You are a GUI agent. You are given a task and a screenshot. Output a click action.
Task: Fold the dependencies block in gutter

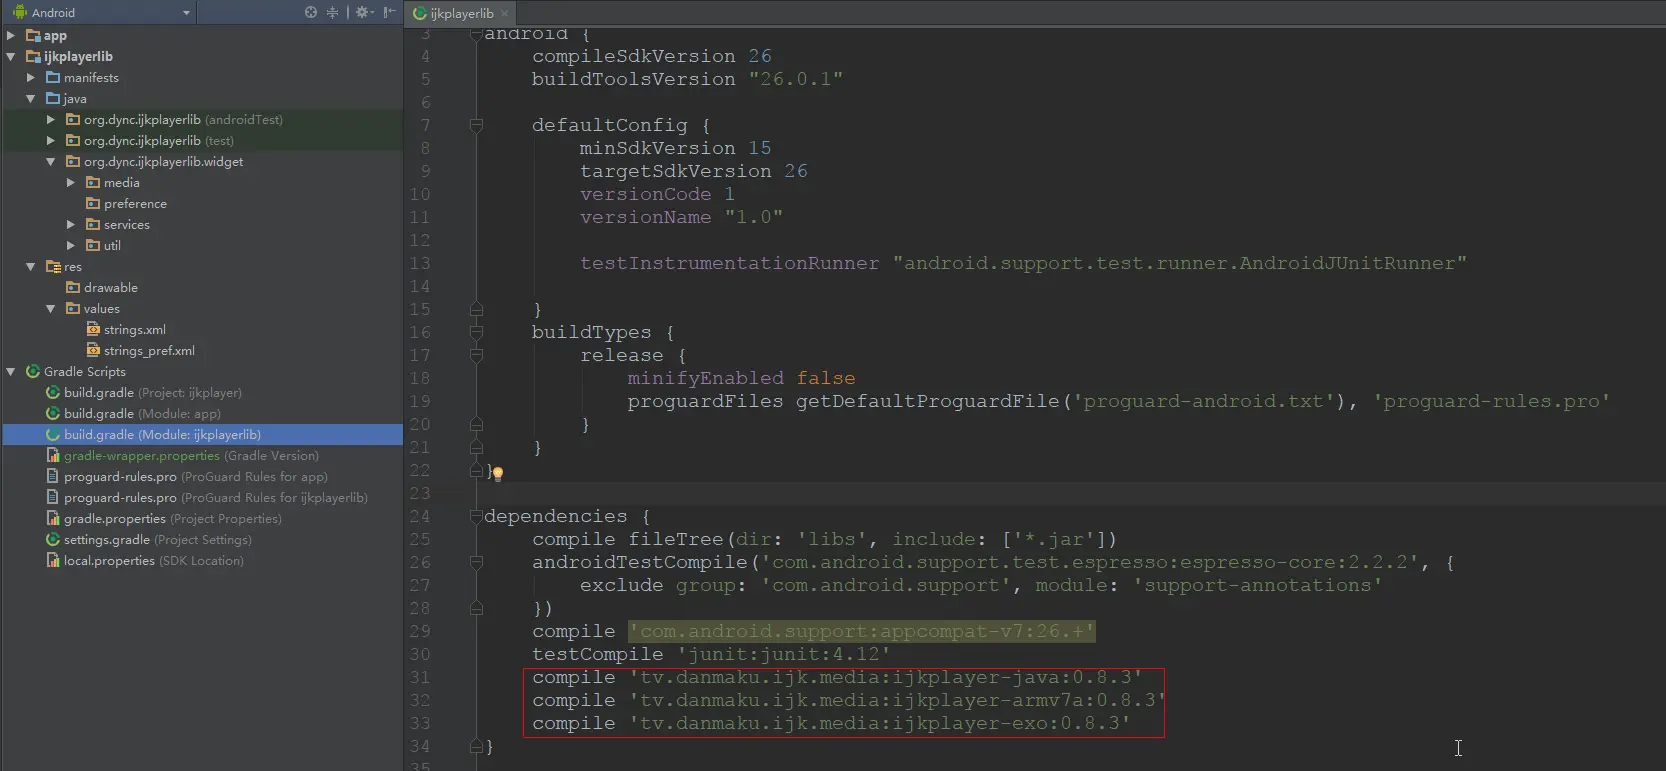click(x=476, y=516)
